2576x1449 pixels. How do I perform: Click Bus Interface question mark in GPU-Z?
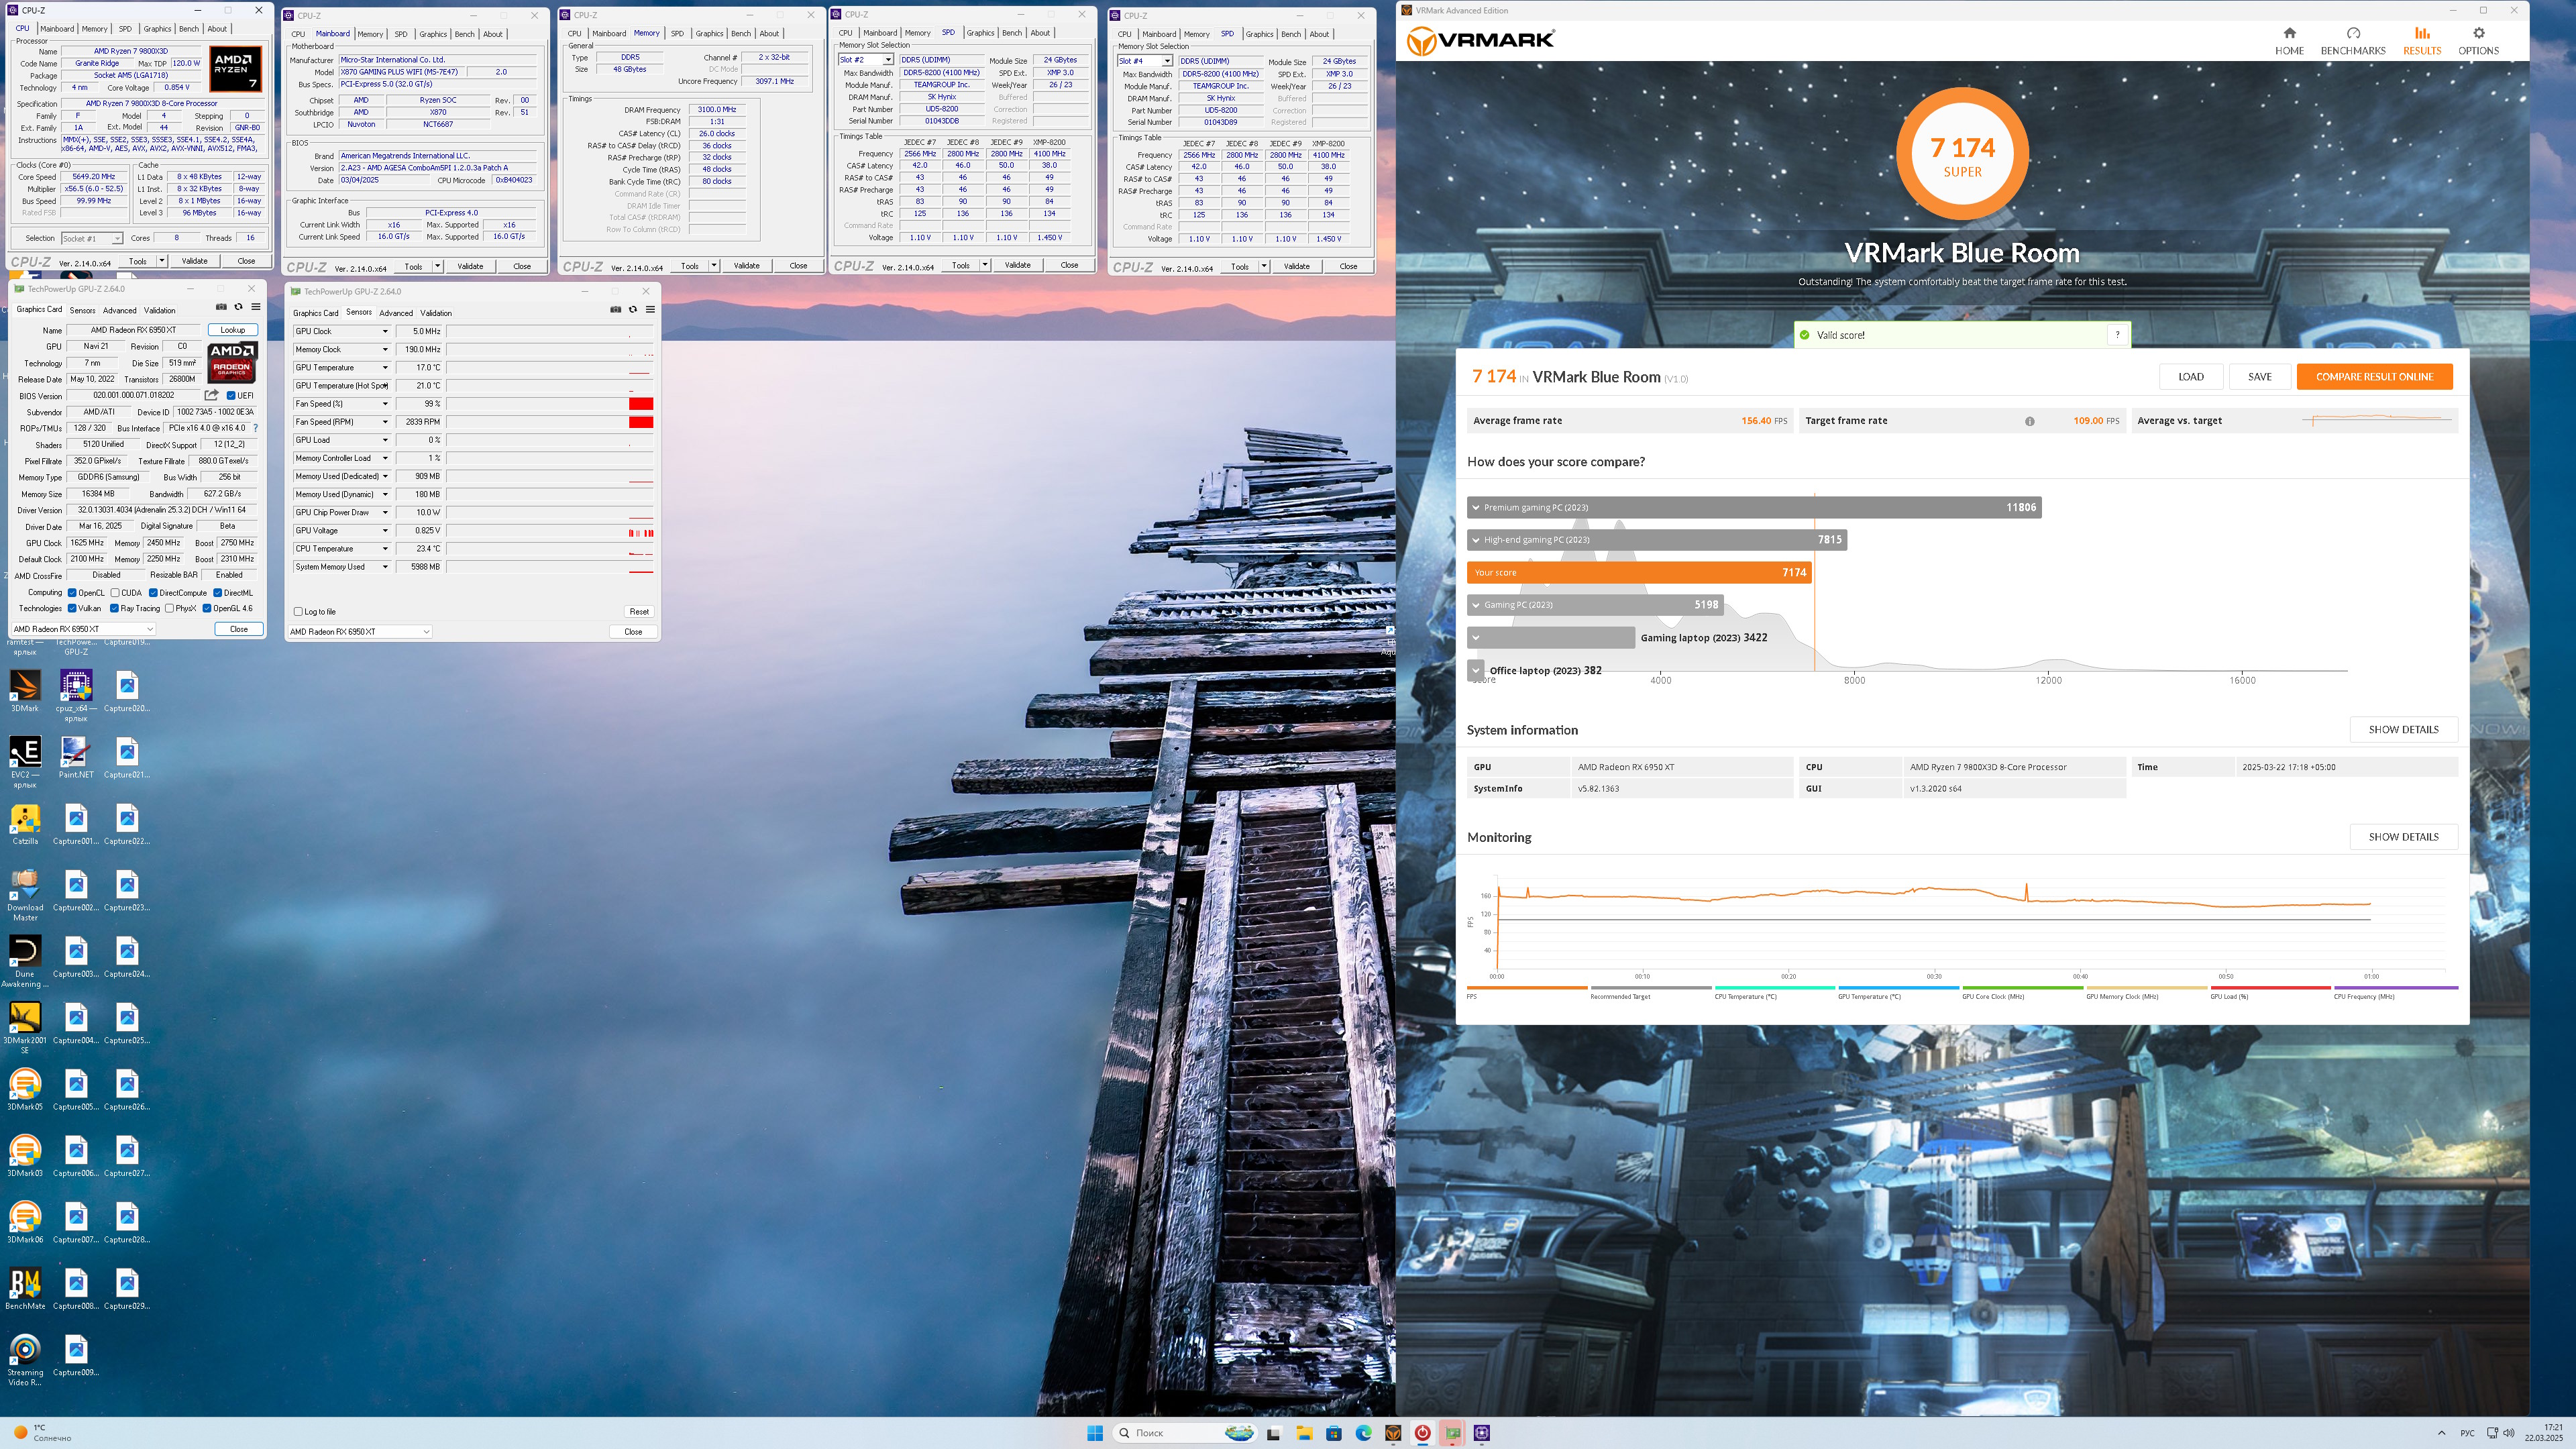click(x=255, y=428)
